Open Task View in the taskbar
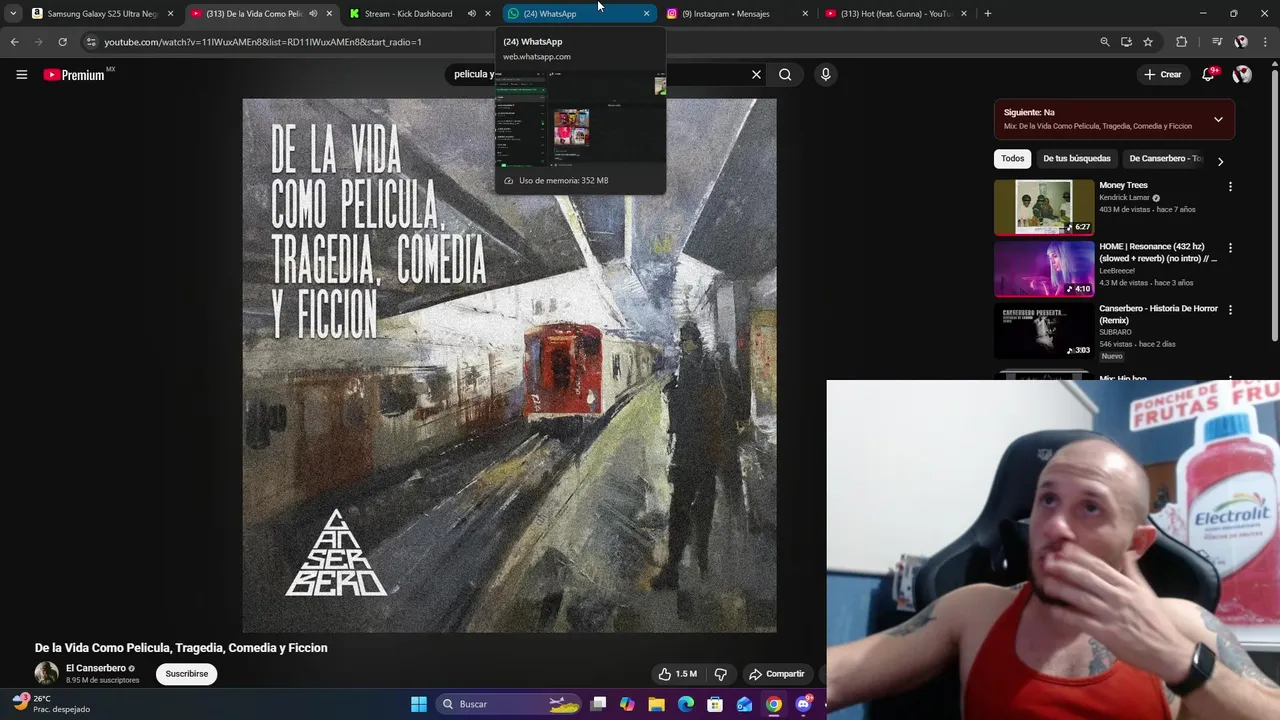This screenshot has width=1280, height=720. pyautogui.click(x=598, y=704)
